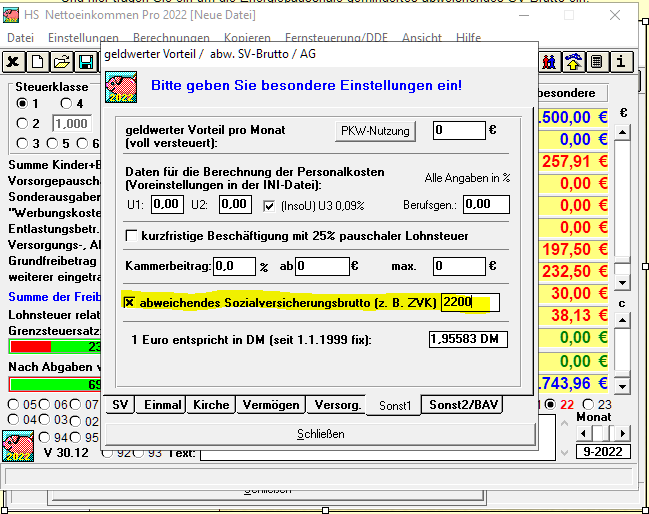Save using the floppy disk icon
Image resolution: width=649 pixels, height=514 pixels.
coord(85,62)
